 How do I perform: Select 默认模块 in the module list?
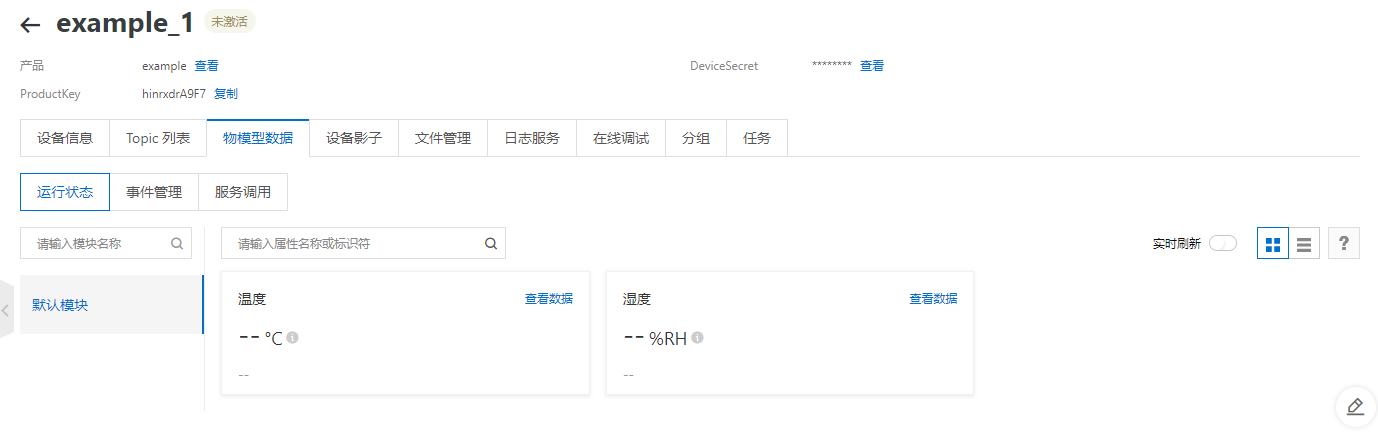click(112, 305)
